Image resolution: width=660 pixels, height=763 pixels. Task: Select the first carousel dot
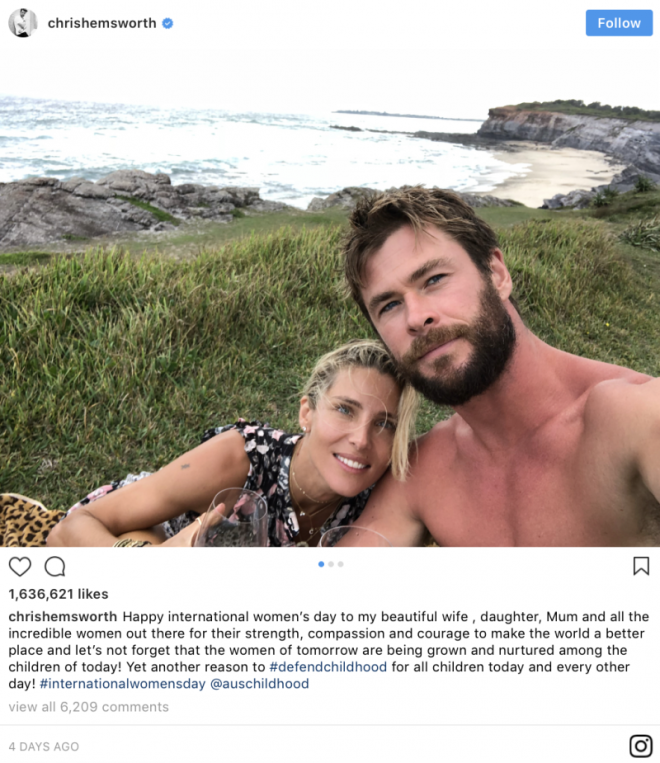321,564
